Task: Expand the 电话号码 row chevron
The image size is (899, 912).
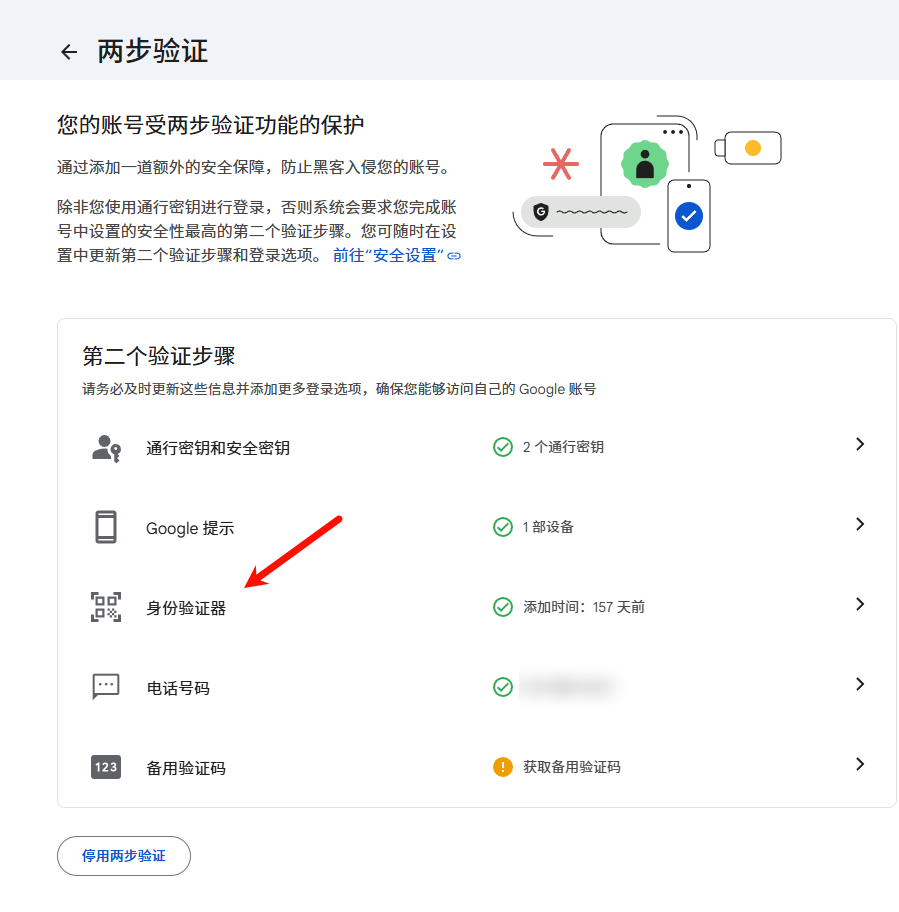Action: 860,684
